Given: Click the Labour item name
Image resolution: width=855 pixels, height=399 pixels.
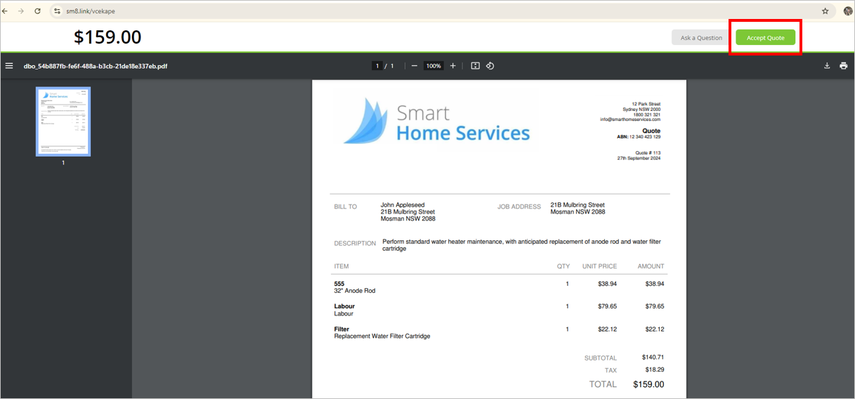Looking at the screenshot, I should [344, 306].
